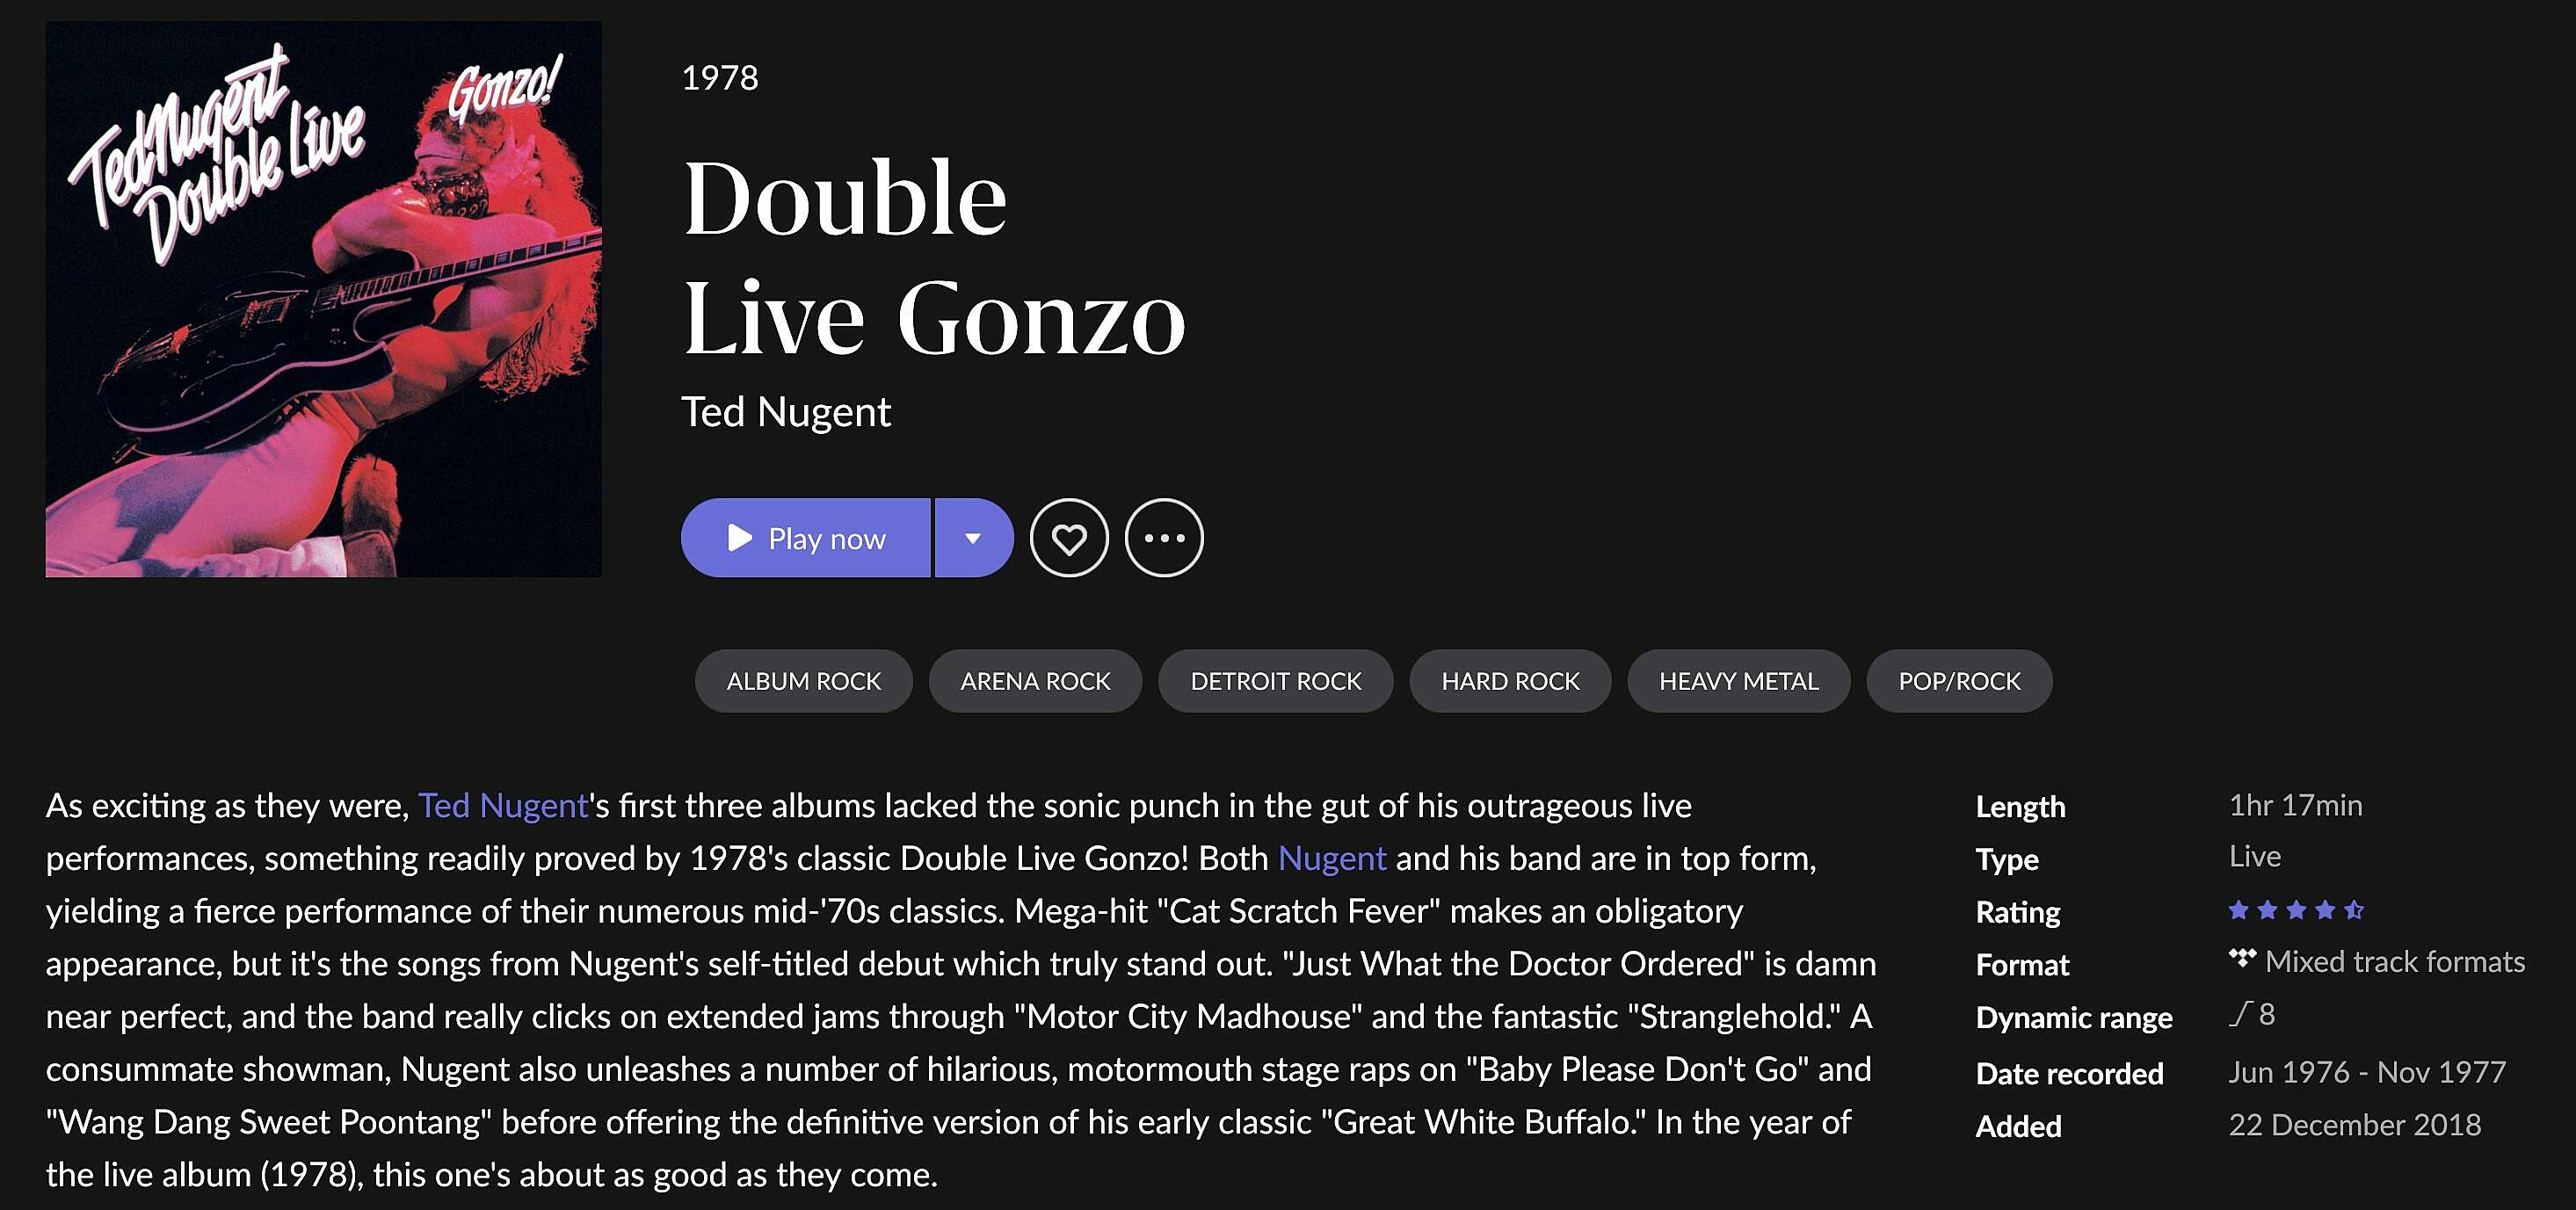The width and height of the screenshot is (2576, 1210).
Task: Click the heart favorite icon
Action: pos(1069,538)
